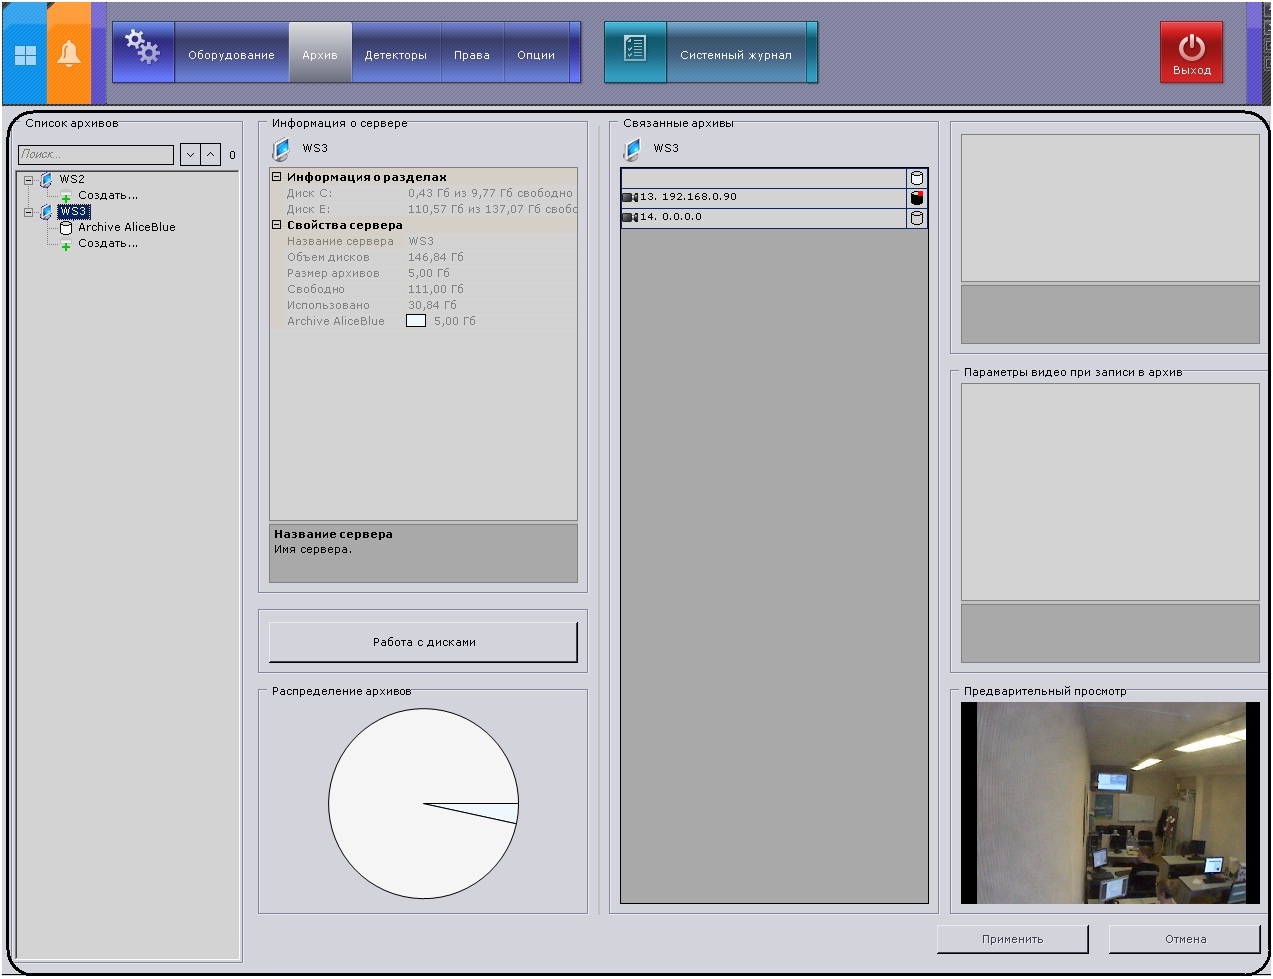The height and width of the screenshot is (979, 1273).
Task: Click the camera icon for 13. 192.168.0.90
Action: point(630,198)
